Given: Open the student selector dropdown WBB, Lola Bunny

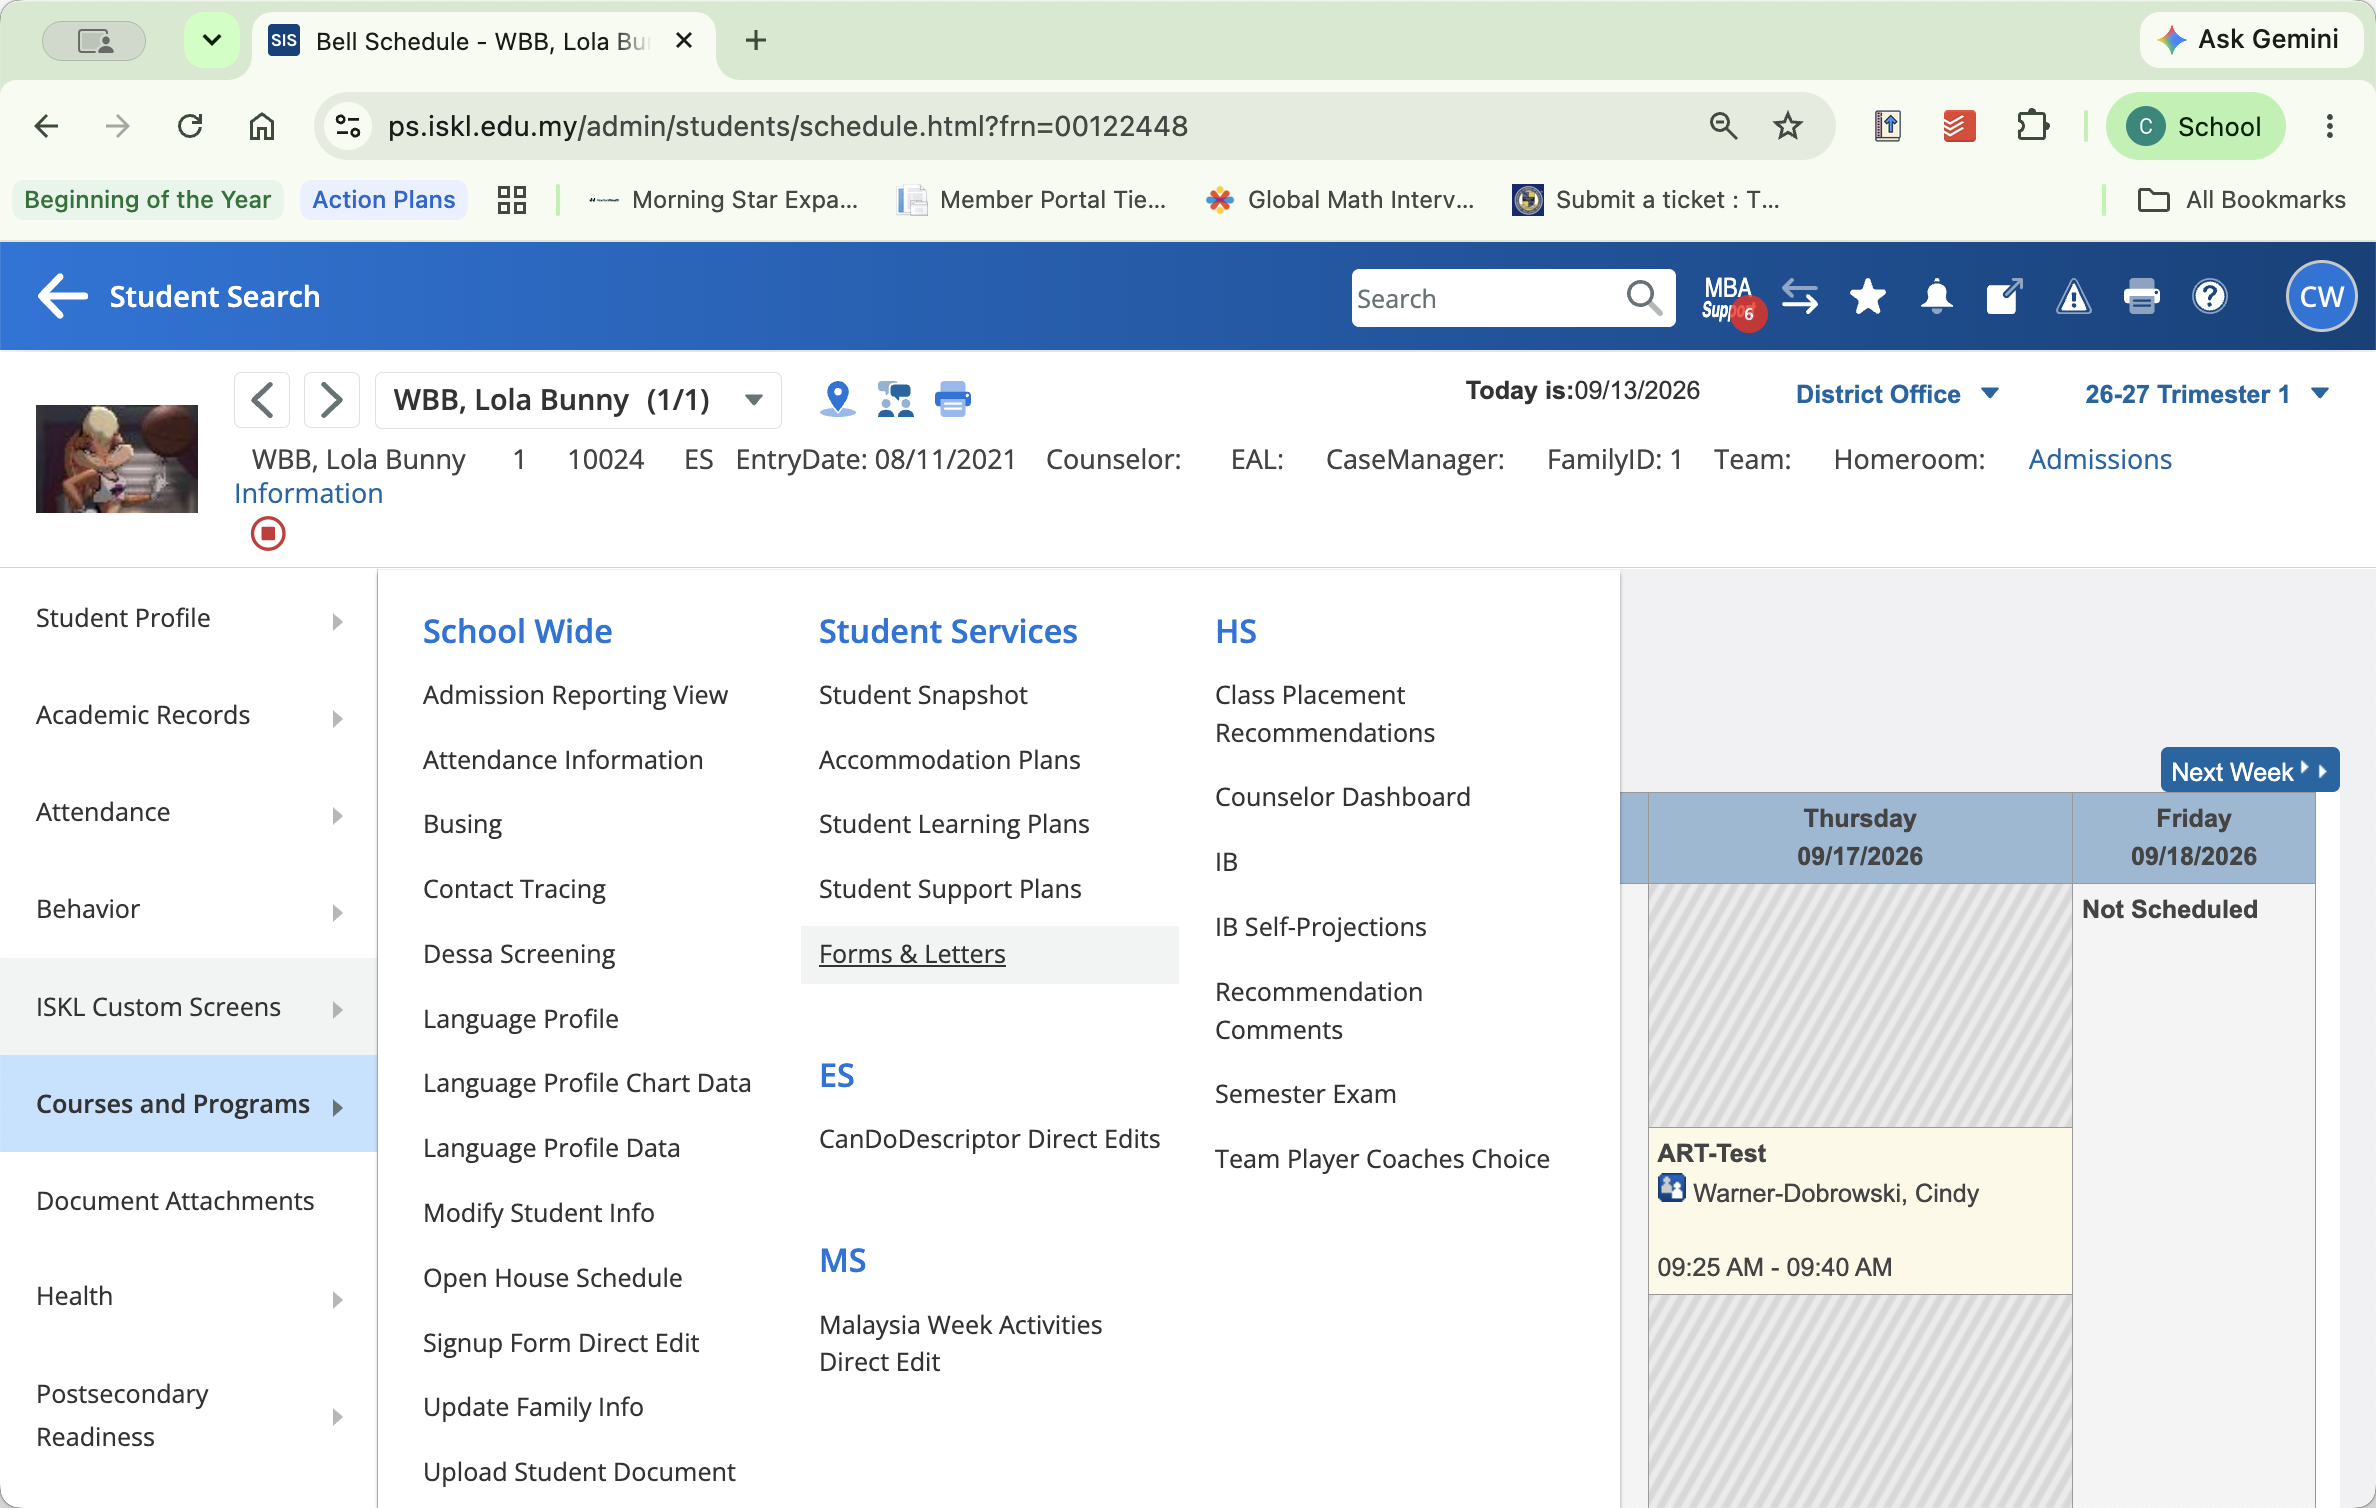Looking at the screenshot, I should point(578,400).
